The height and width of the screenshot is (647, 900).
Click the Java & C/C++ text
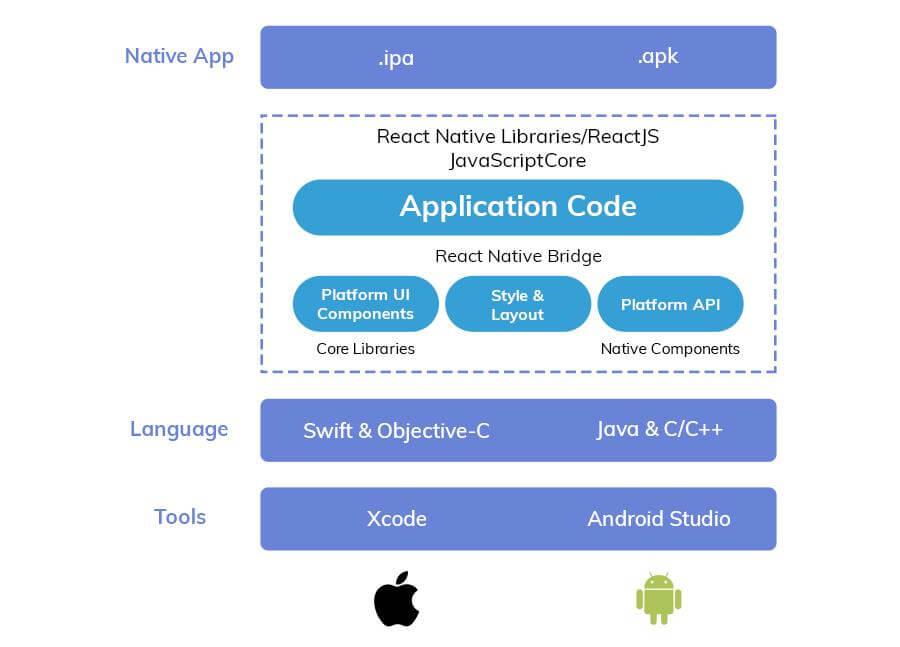point(660,429)
